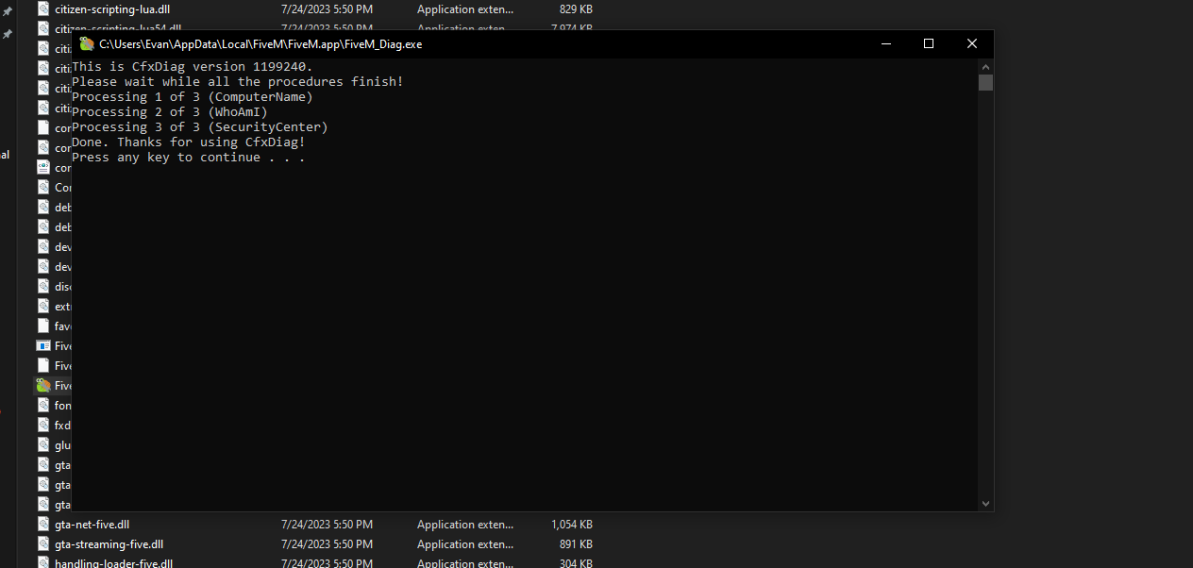The image size is (1193, 568).
Task: Select the gta-net-five.dll file icon
Action: click(43, 524)
